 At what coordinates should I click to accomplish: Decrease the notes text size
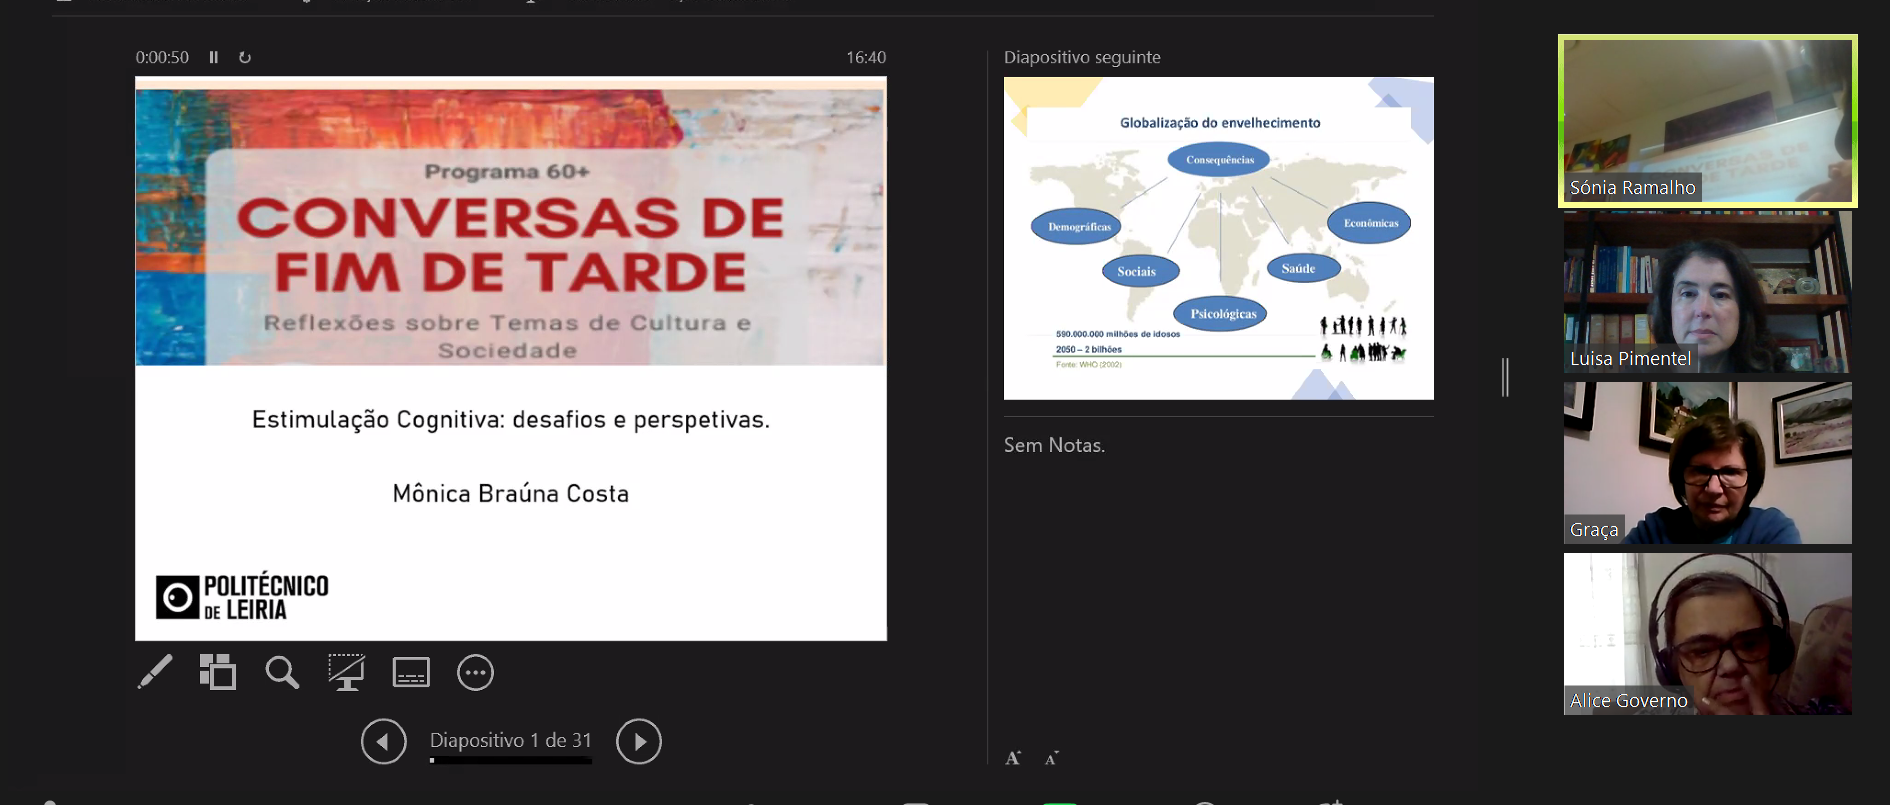coord(1051,758)
